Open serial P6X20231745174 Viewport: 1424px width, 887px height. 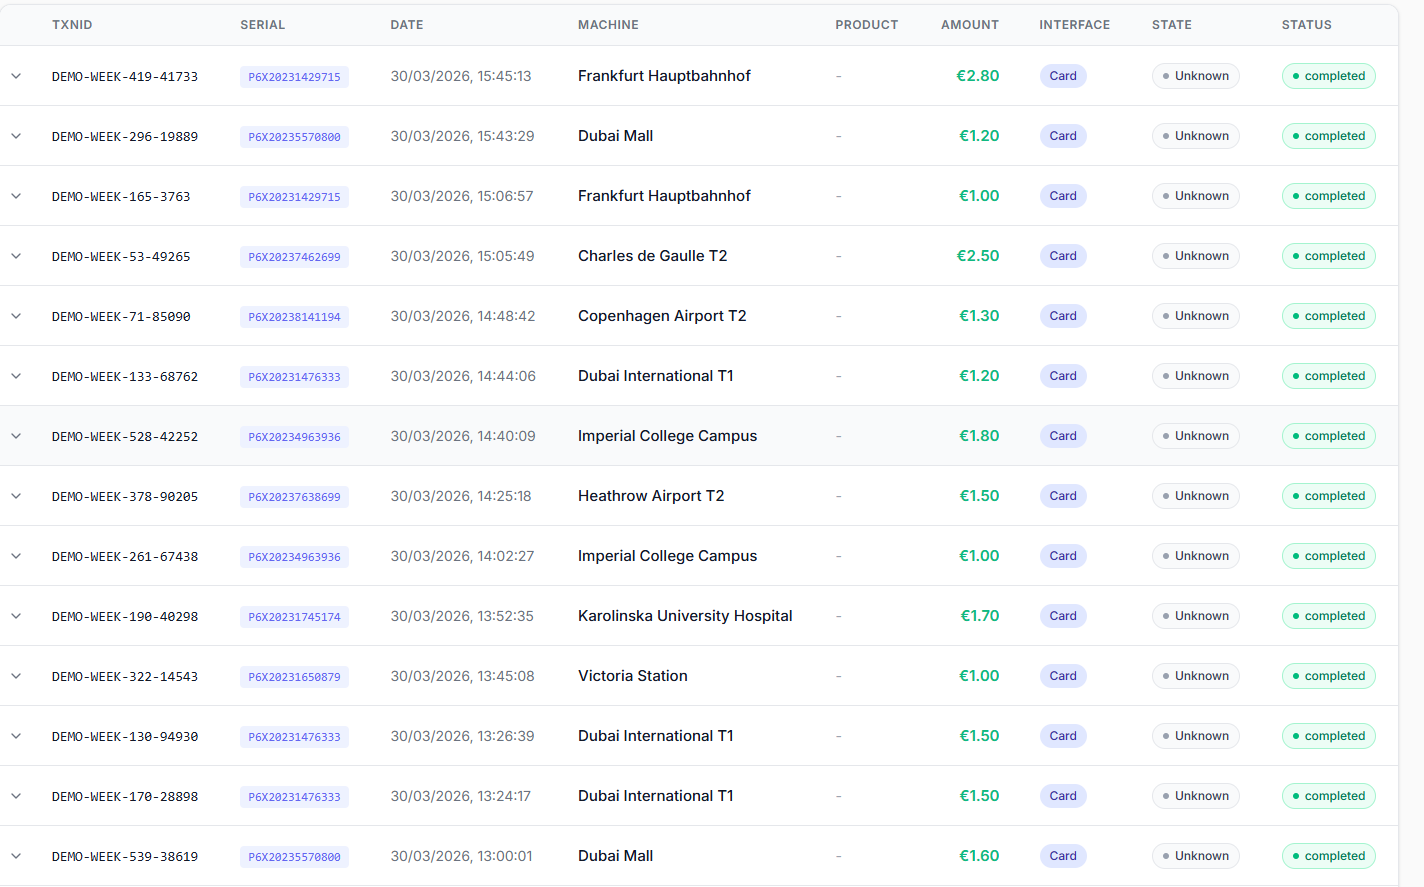click(294, 617)
